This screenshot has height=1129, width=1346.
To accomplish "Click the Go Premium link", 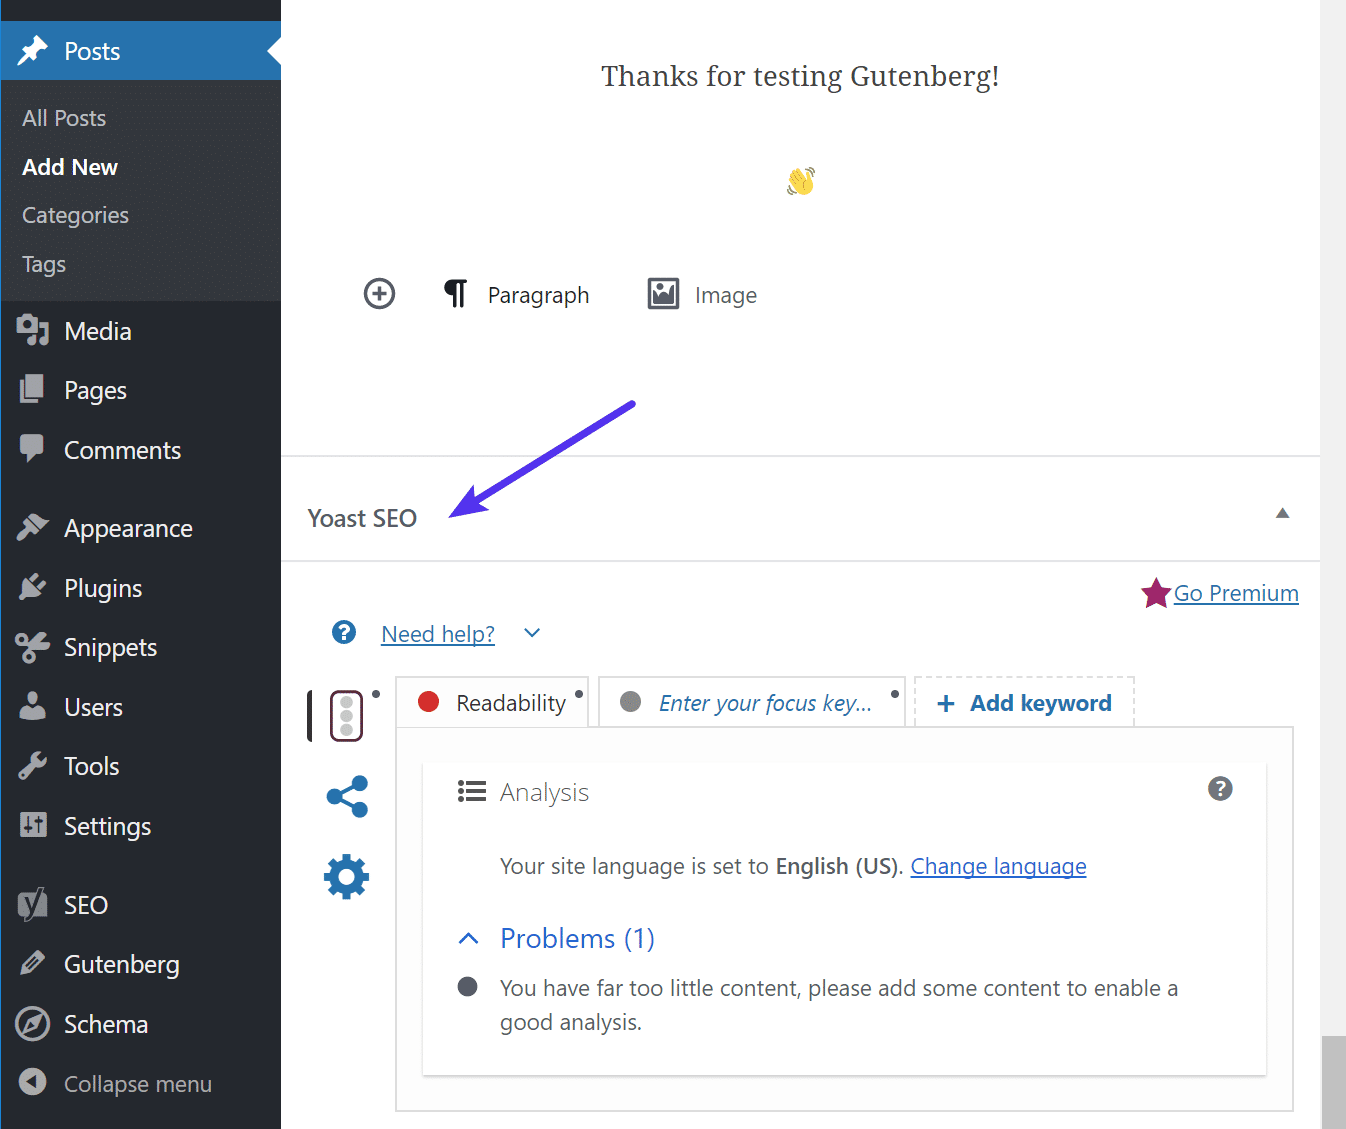I will pos(1236,593).
